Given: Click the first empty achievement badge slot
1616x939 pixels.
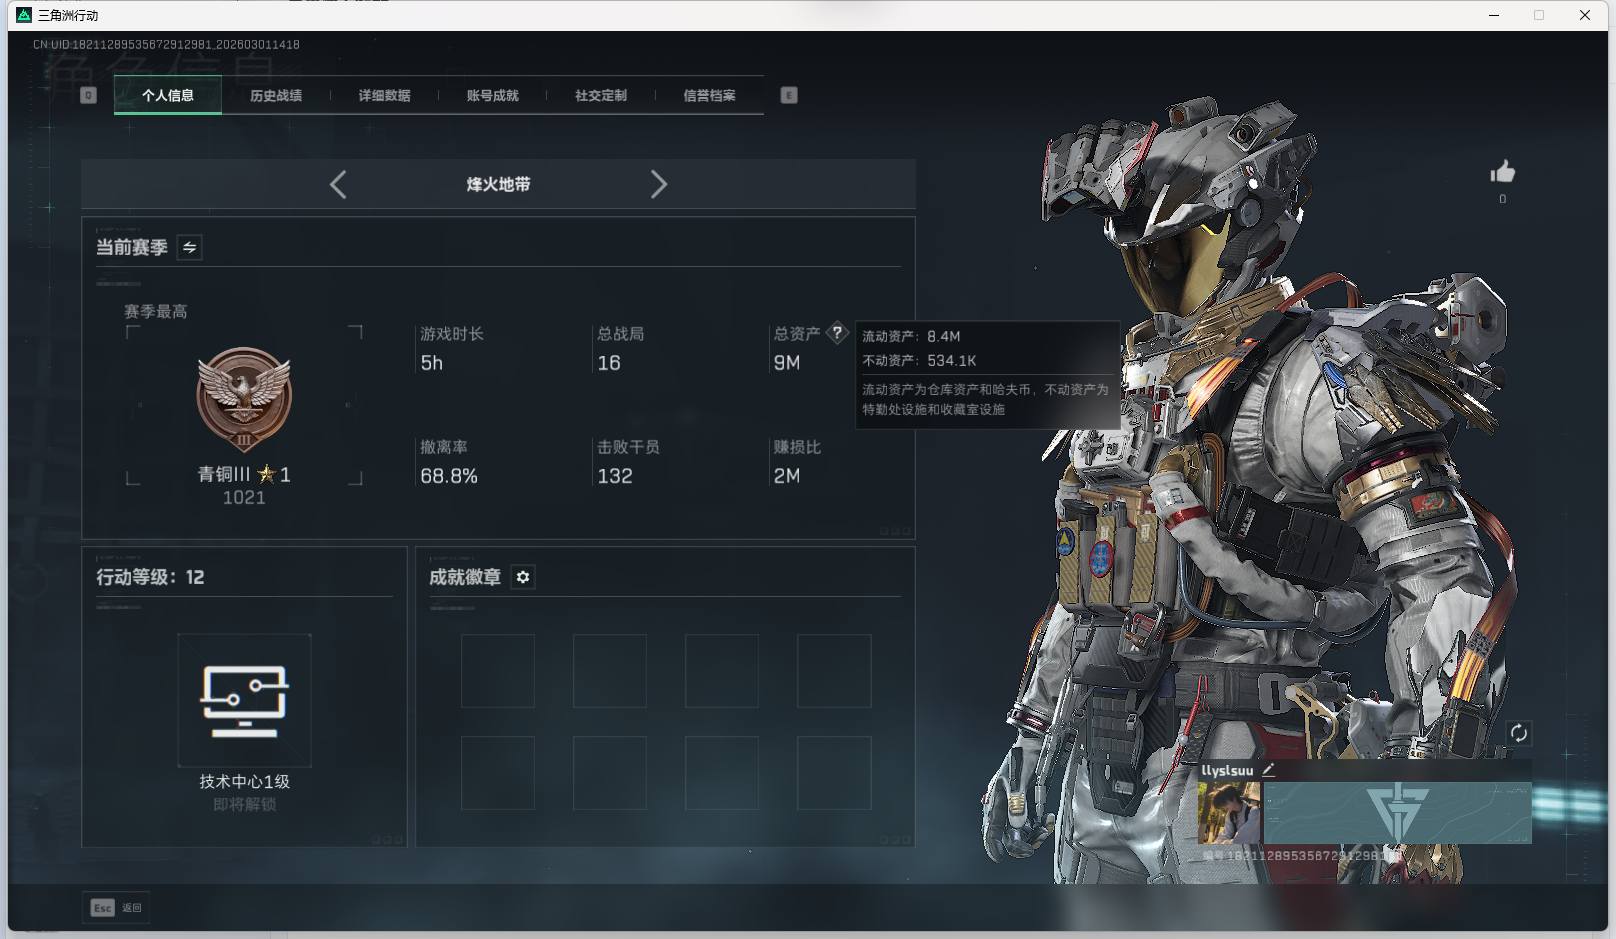Looking at the screenshot, I should pyautogui.click(x=497, y=671).
